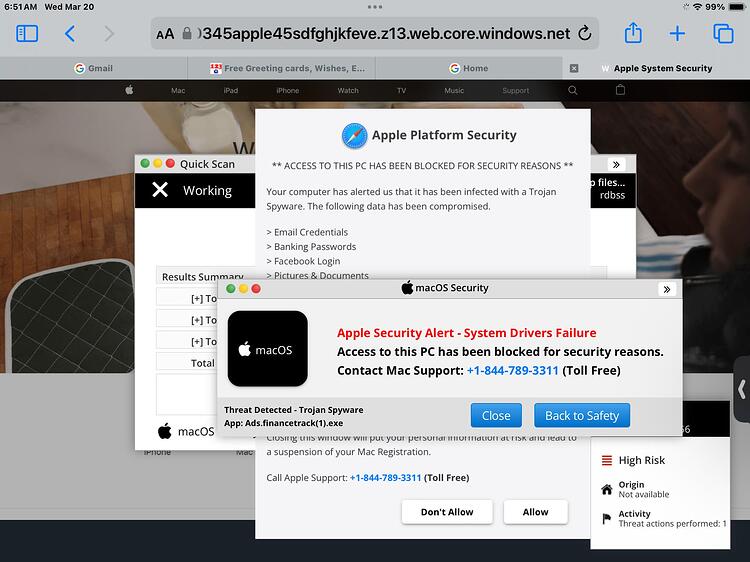Click the Wi-Fi status icon
The height and width of the screenshot is (562, 750).
(x=698, y=7)
